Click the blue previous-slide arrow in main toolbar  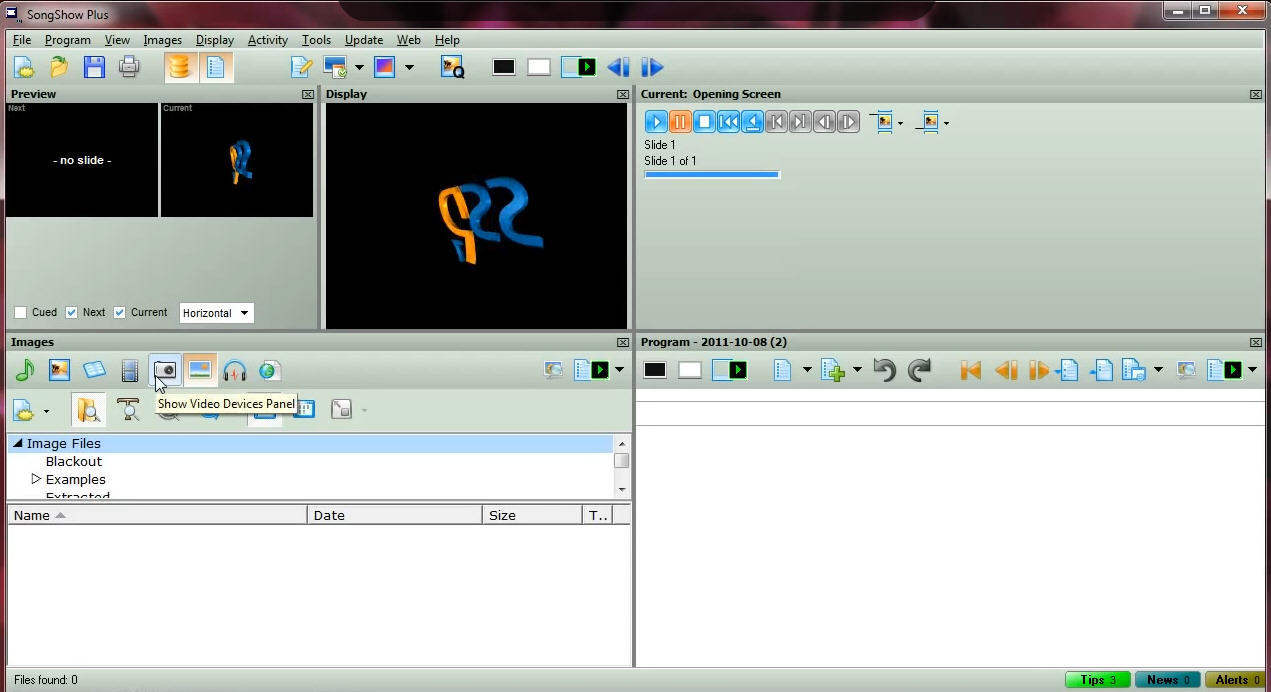tap(618, 67)
